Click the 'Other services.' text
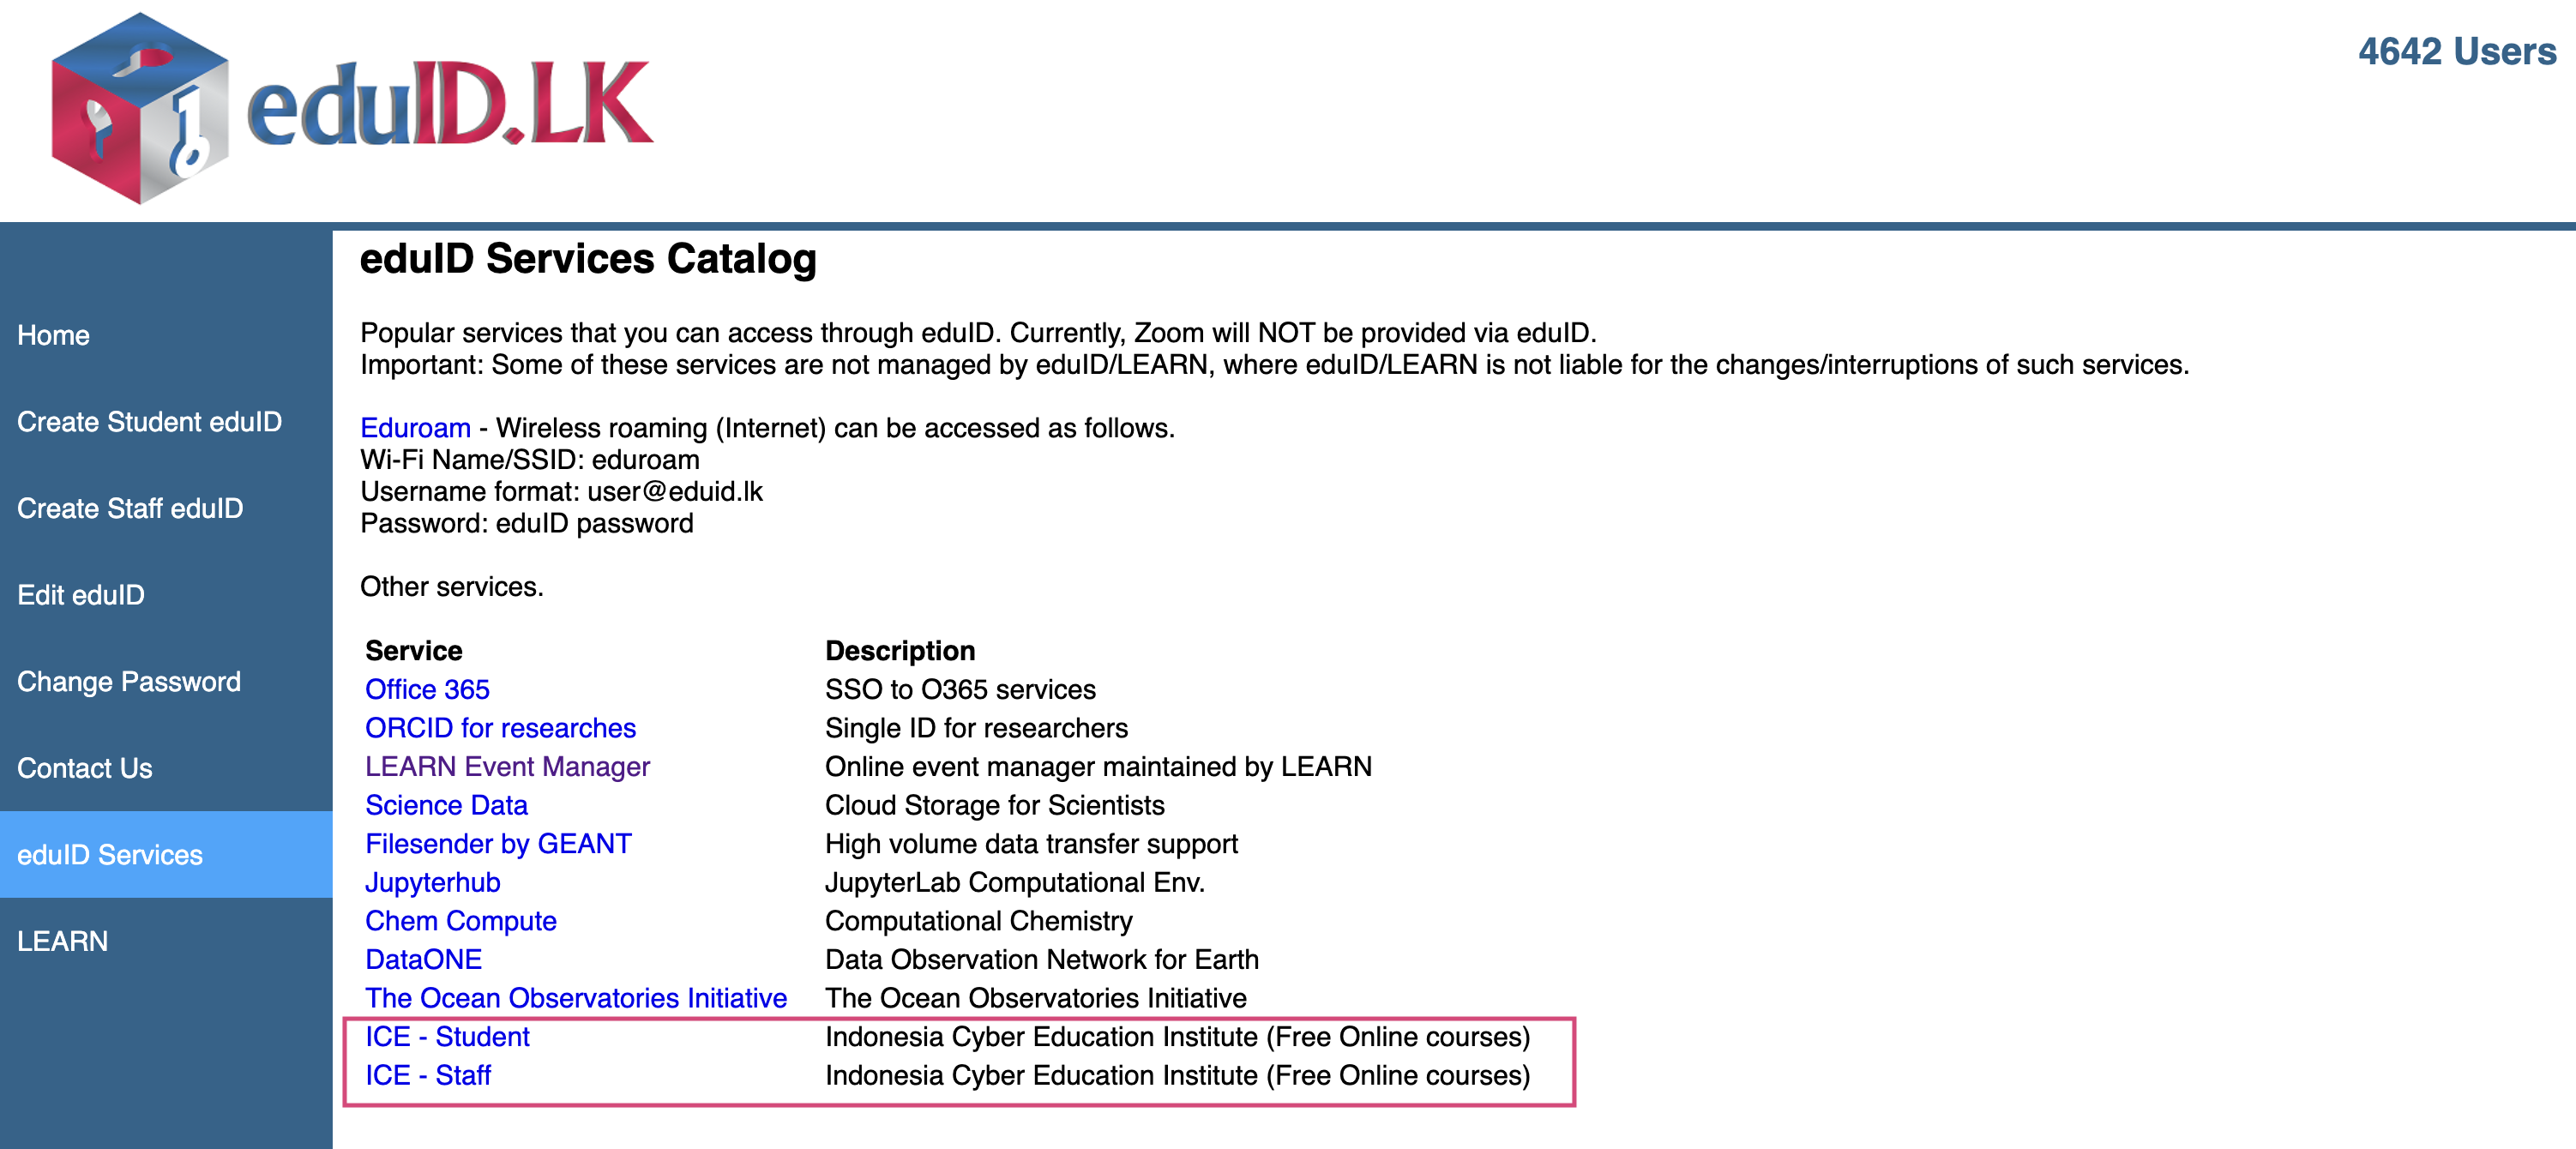This screenshot has height=1149, width=2576. point(452,587)
